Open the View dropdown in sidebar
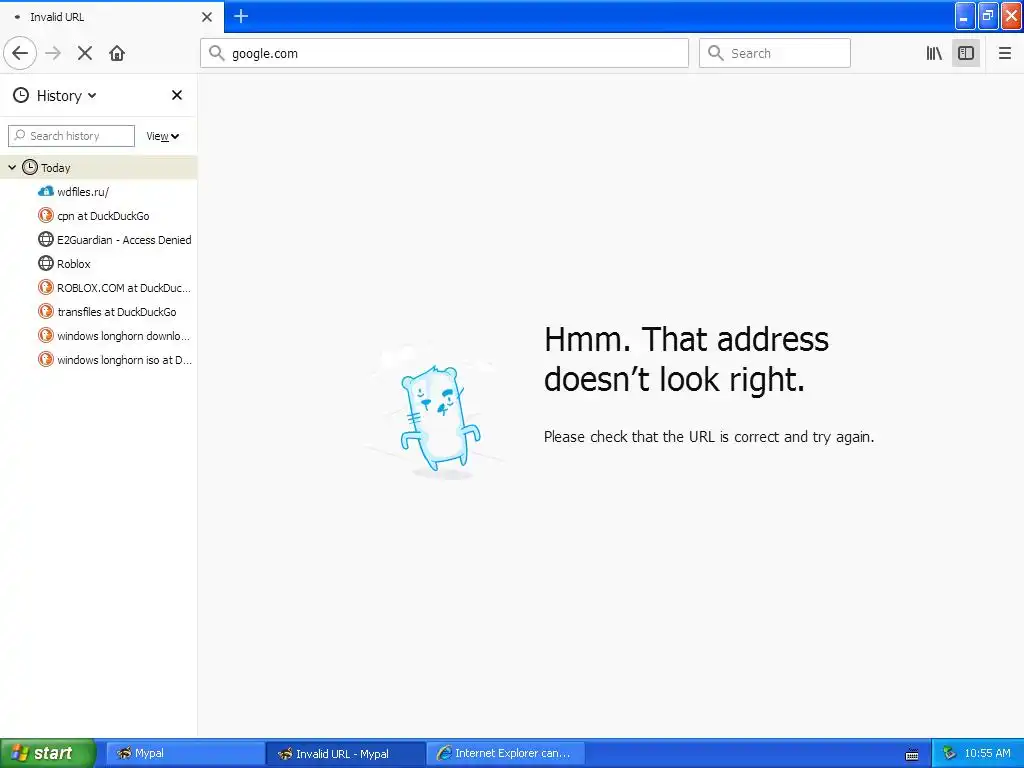This screenshot has width=1024, height=768. click(x=163, y=136)
